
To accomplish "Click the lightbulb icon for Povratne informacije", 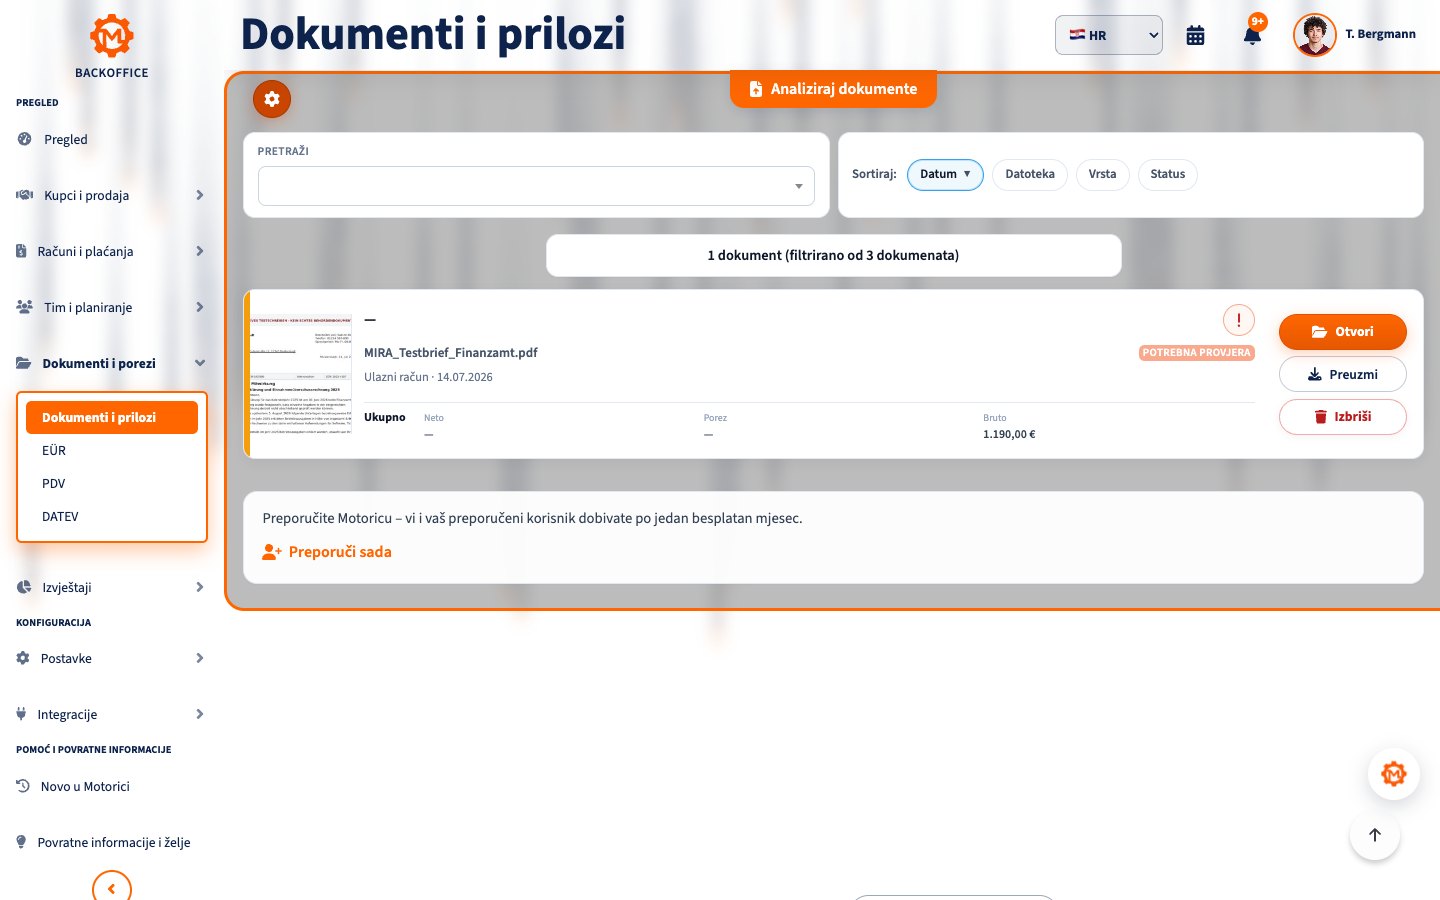I will 21,842.
